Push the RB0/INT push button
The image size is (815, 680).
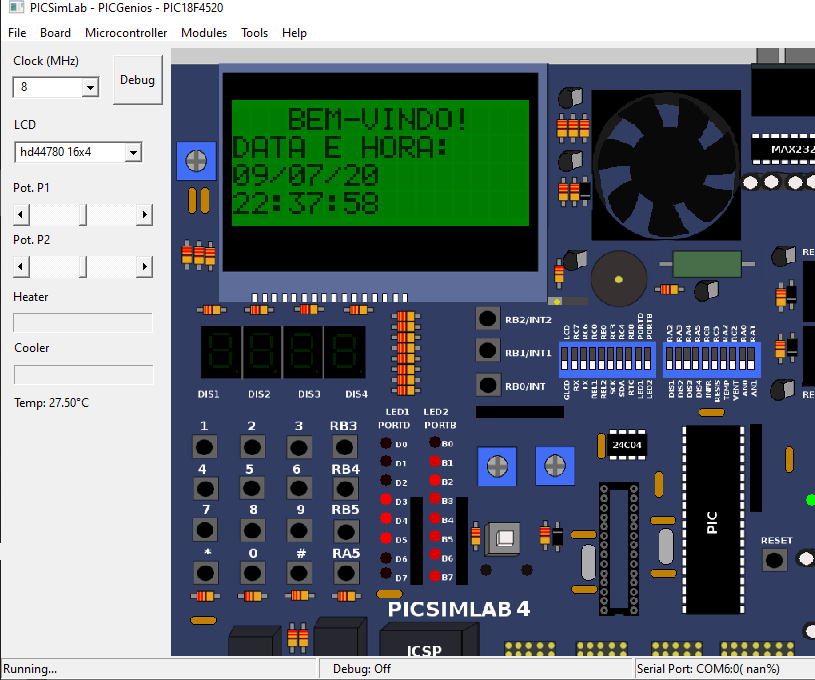pyautogui.click(x=488, y=385)
